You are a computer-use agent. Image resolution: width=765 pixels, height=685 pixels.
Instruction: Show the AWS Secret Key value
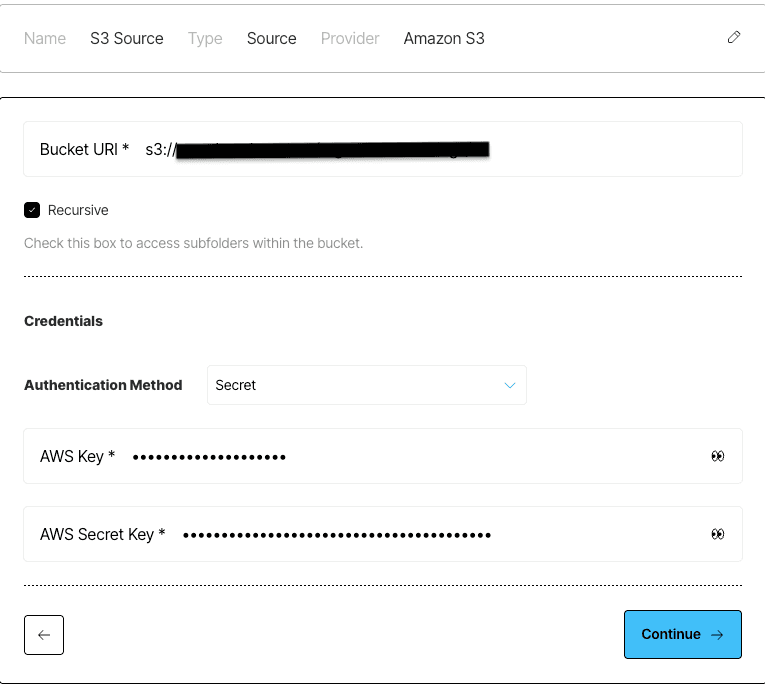tap(717, 534)
